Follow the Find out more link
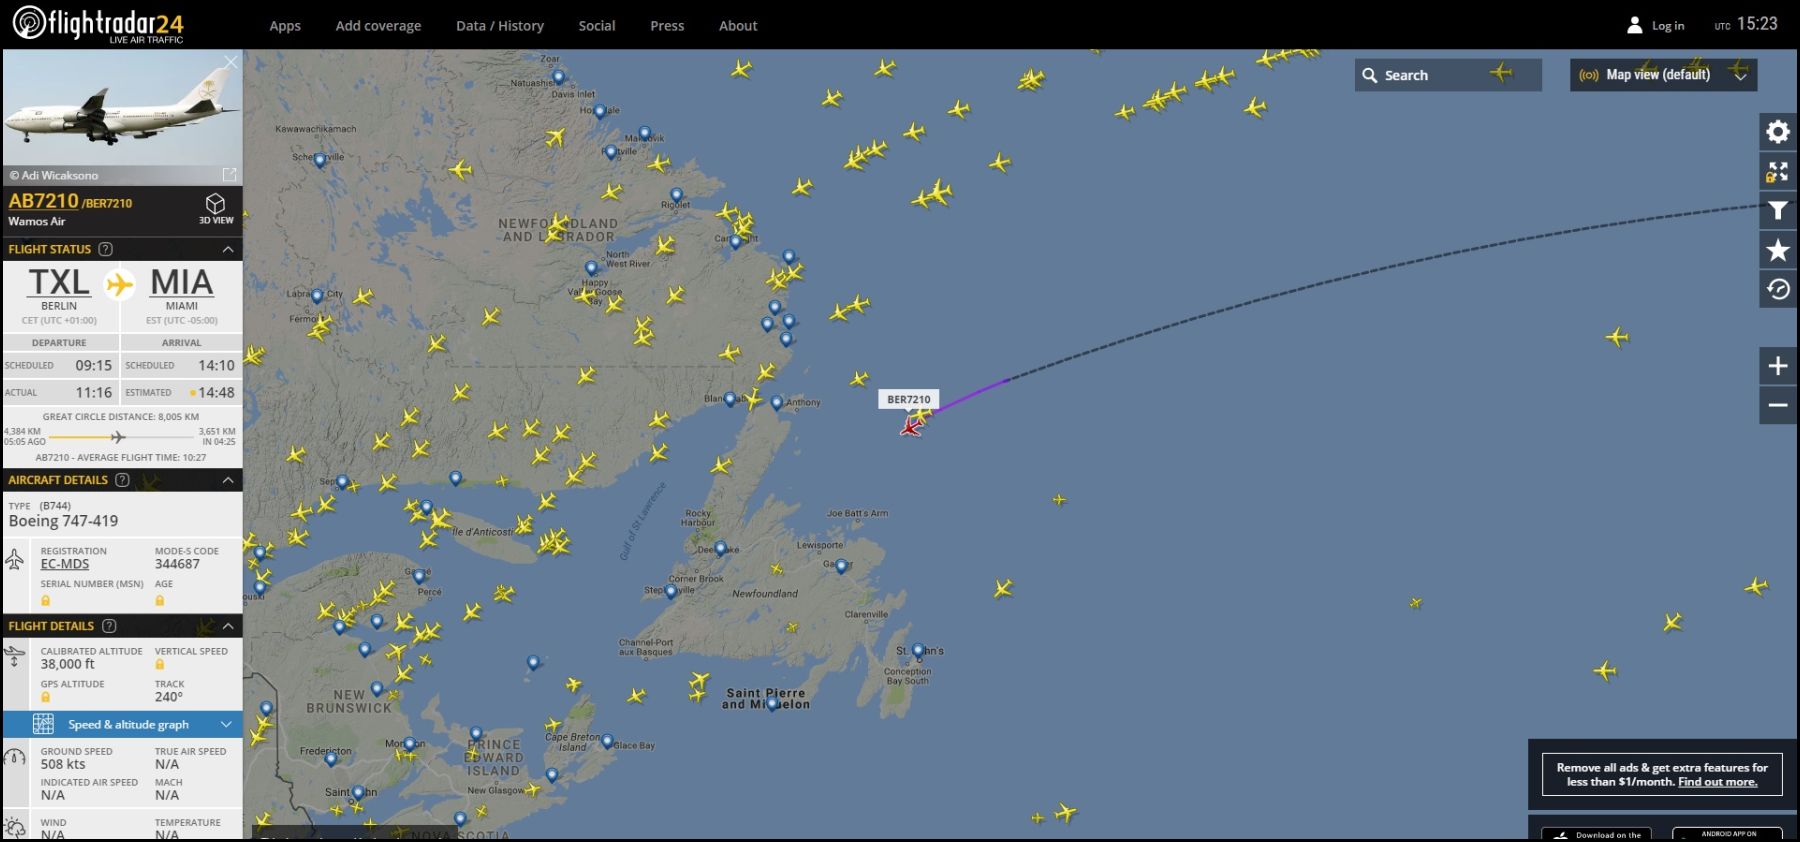The height and width of the screenshot is (842, 1800). pyautogui.click(x=1717, y=782)
